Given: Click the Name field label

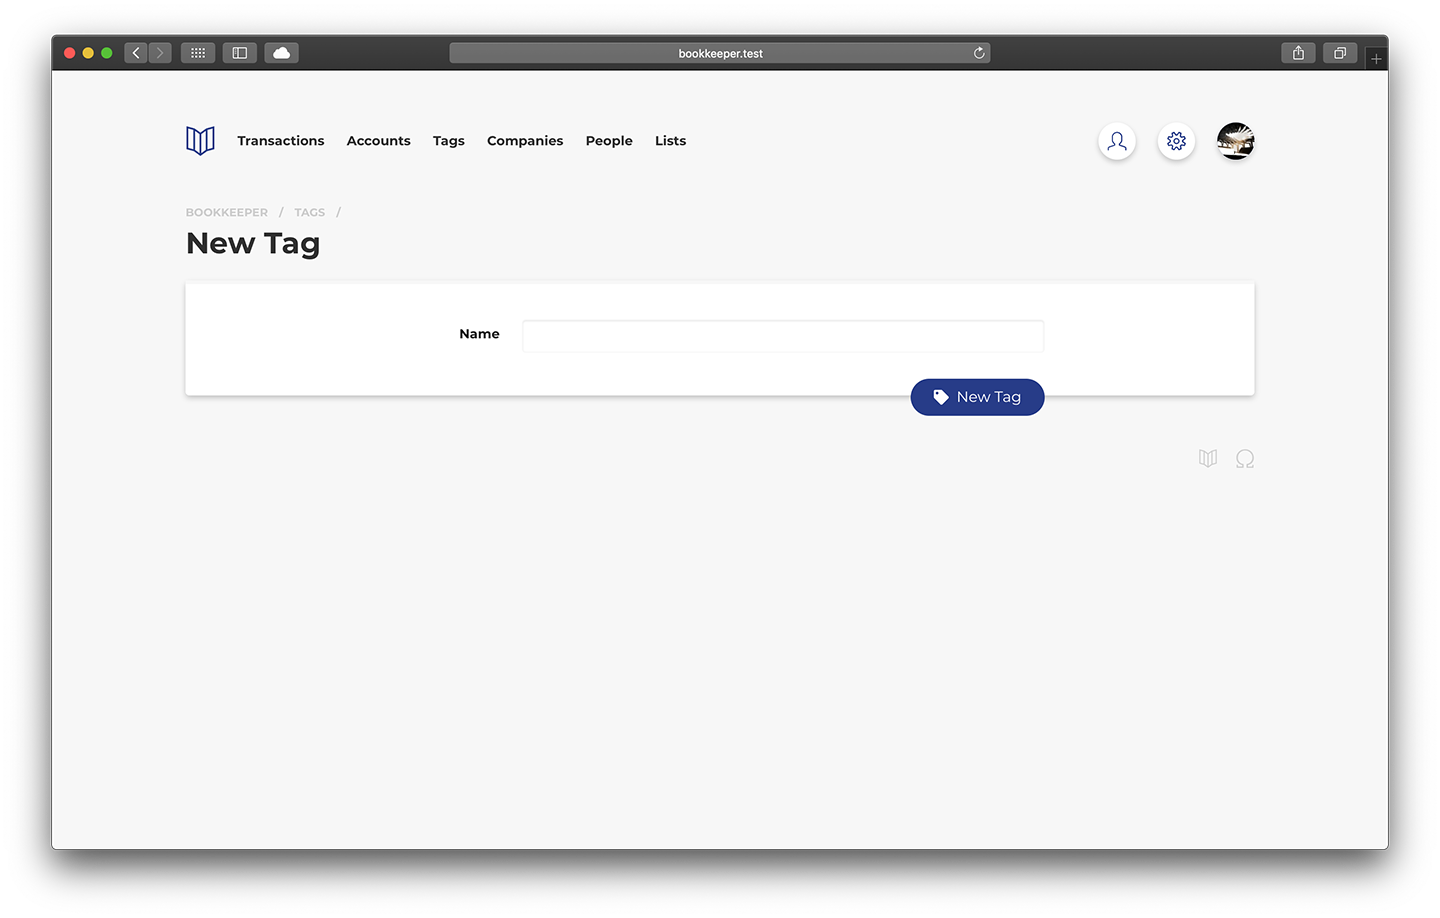Looking at the screenshot, I should click(479, 334).
